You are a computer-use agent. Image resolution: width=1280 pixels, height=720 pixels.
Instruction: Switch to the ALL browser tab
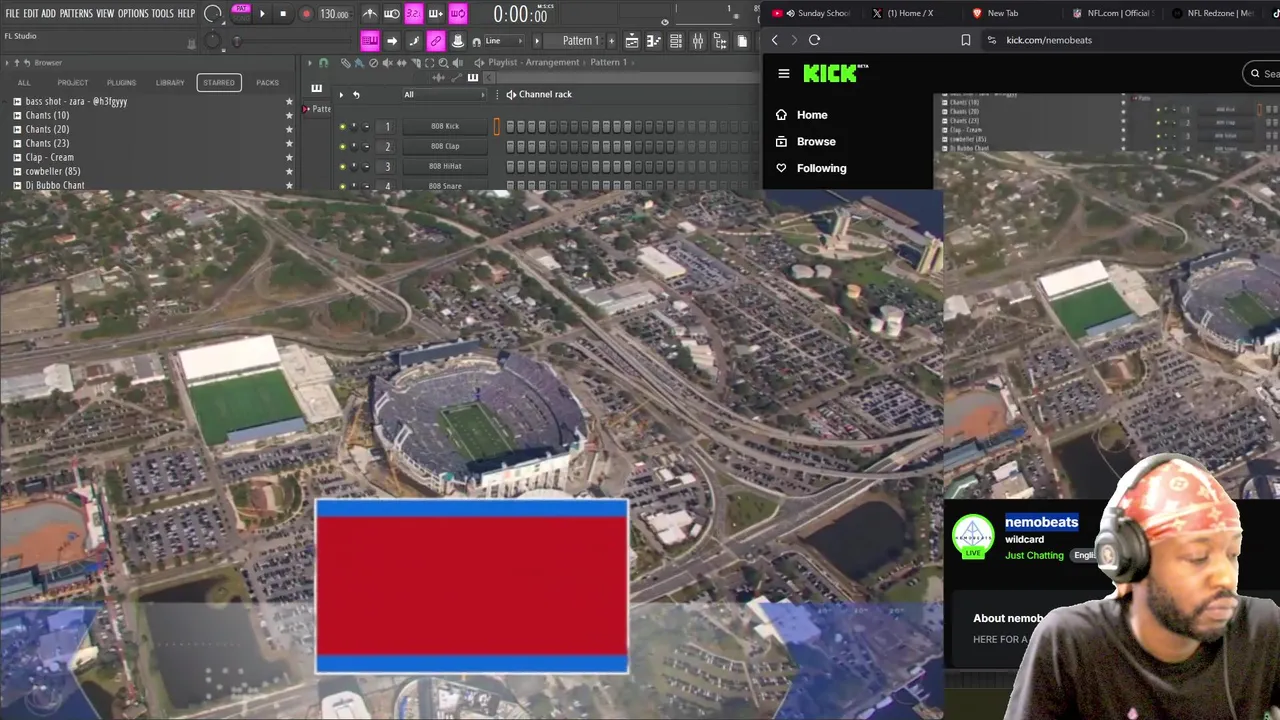pyautogui.click(x=24, y=82)
